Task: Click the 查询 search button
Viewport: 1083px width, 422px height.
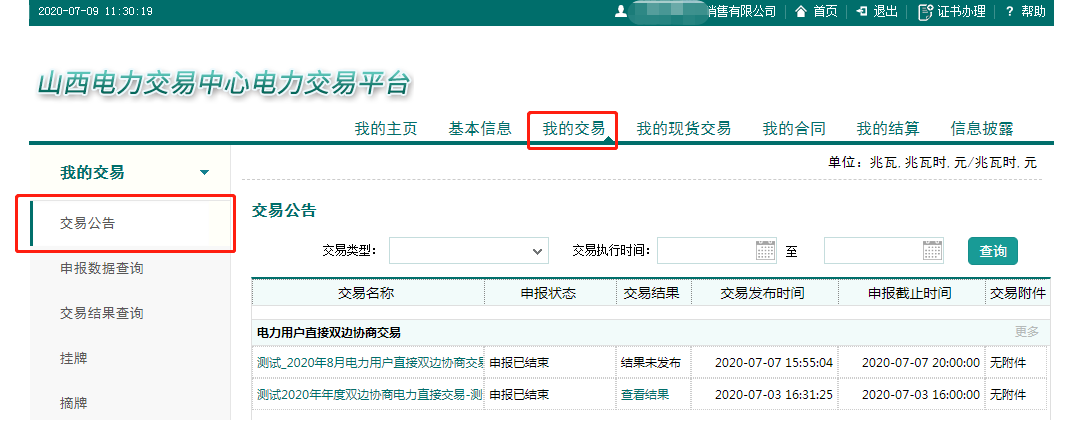Action: pos(992,251)
